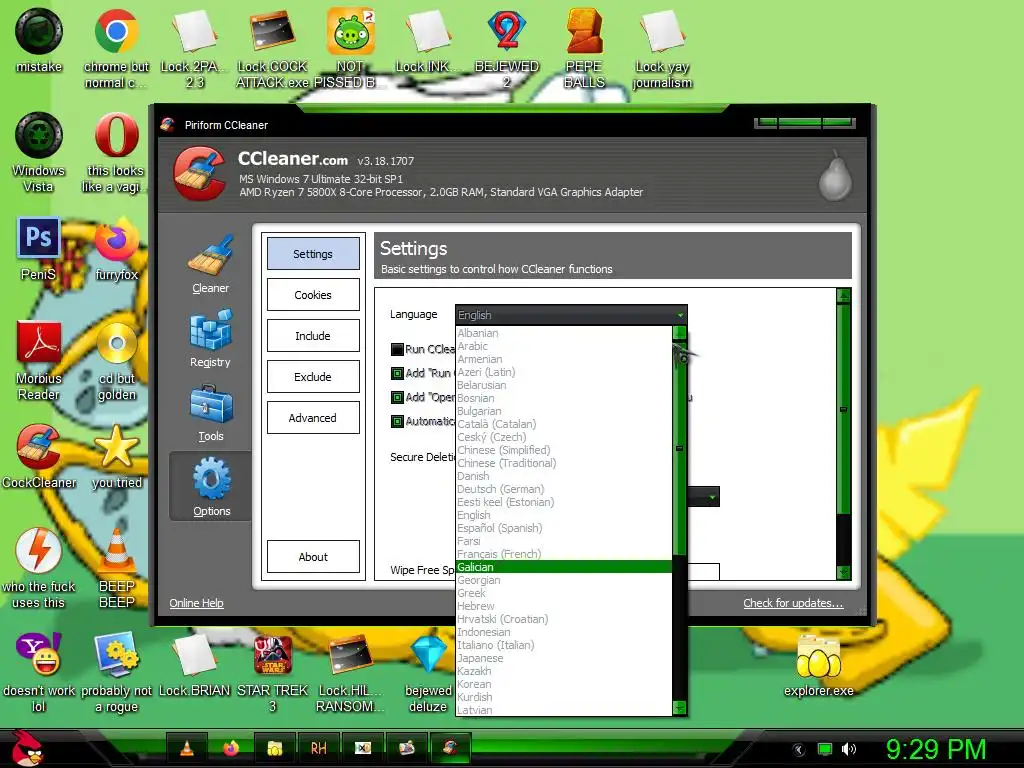This screenshot has height=768, width=1024.
Task: Open the red Opera 'this looks like' icon
Action: (x=116, y=153)
